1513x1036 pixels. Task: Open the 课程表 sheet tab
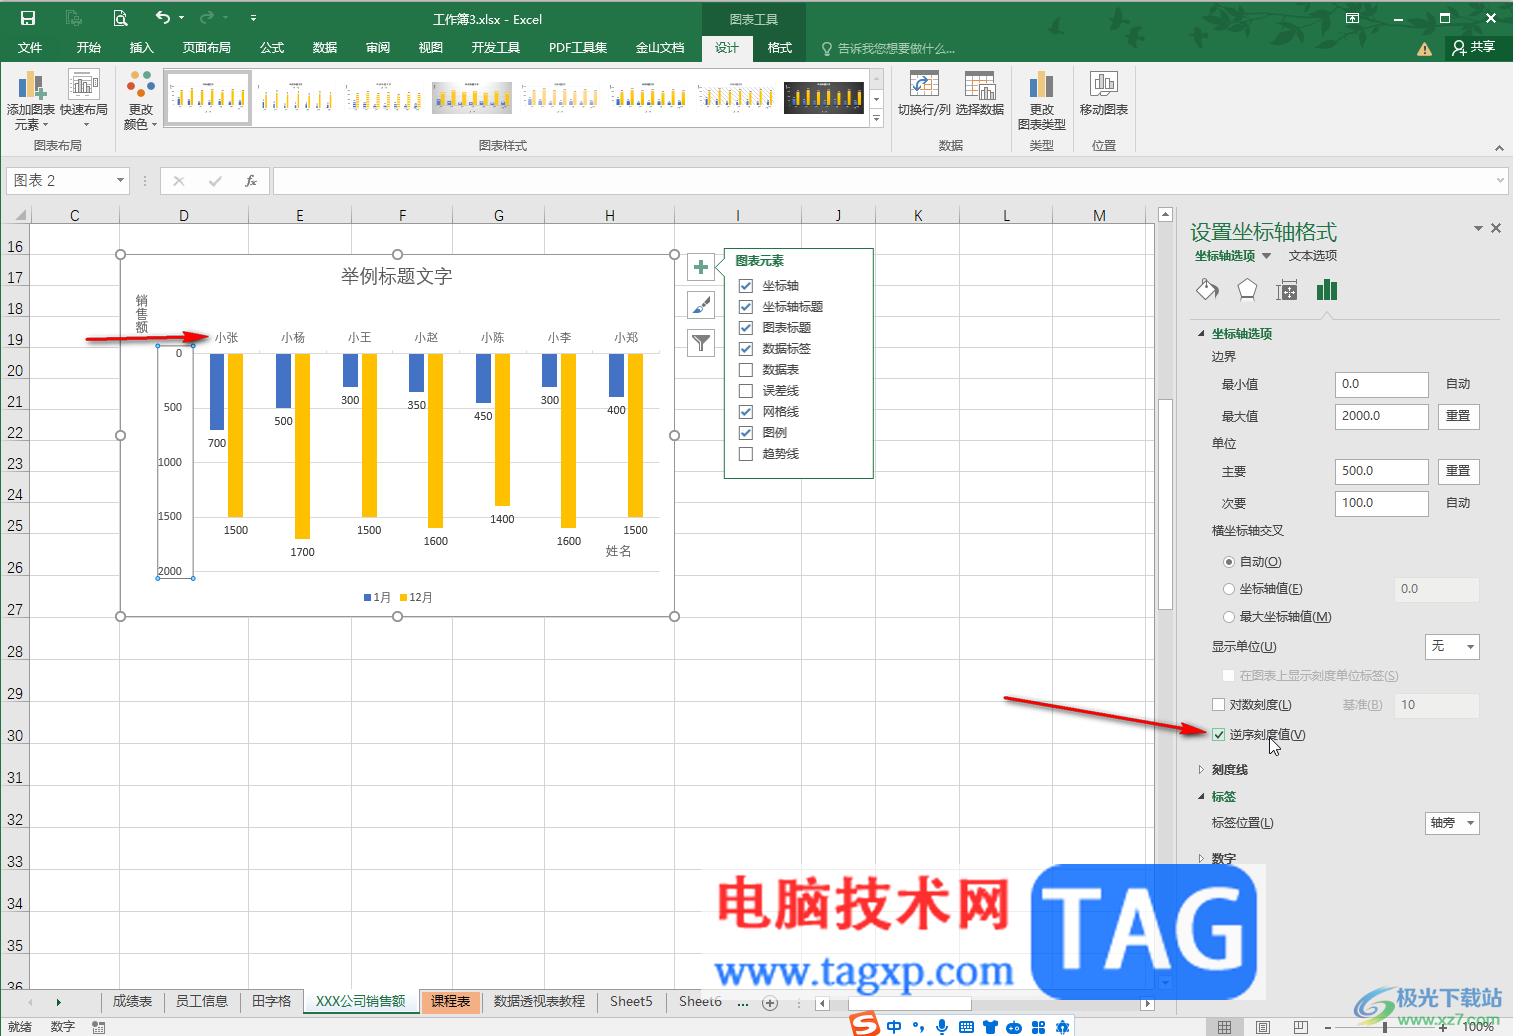[451, 1001]
